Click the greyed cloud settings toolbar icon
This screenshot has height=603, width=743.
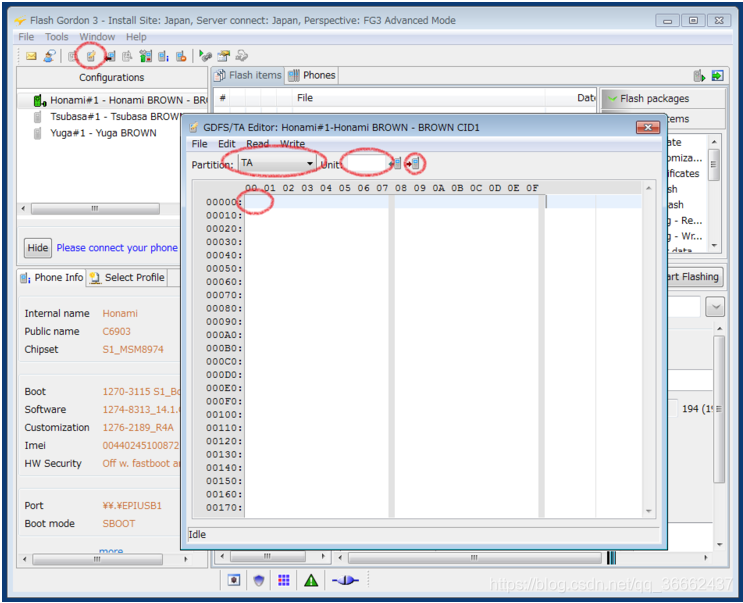pos(242,56)
